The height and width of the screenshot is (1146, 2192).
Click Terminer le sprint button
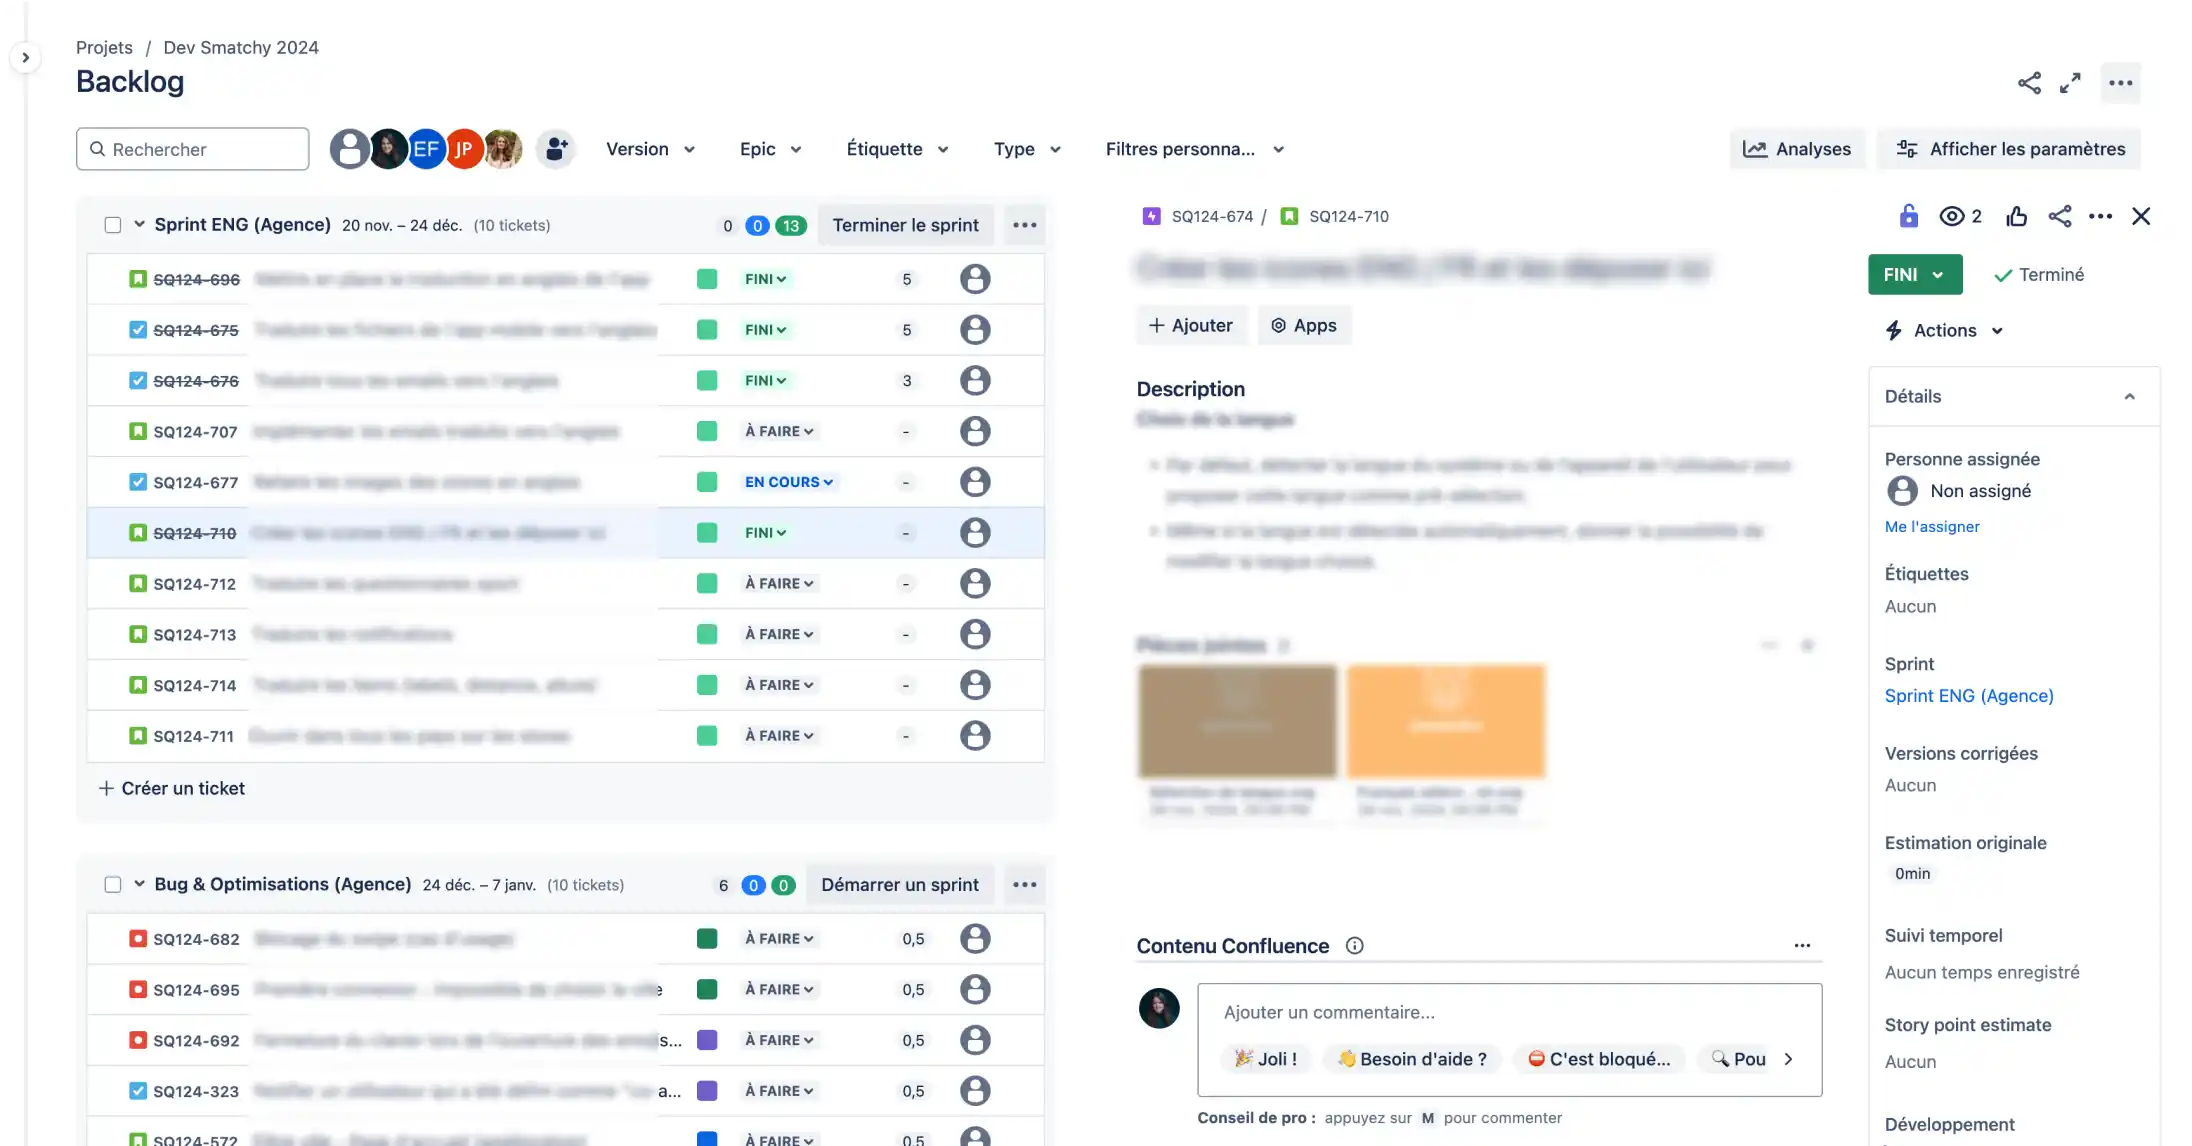pyautogui.click(x=905, y=225)
